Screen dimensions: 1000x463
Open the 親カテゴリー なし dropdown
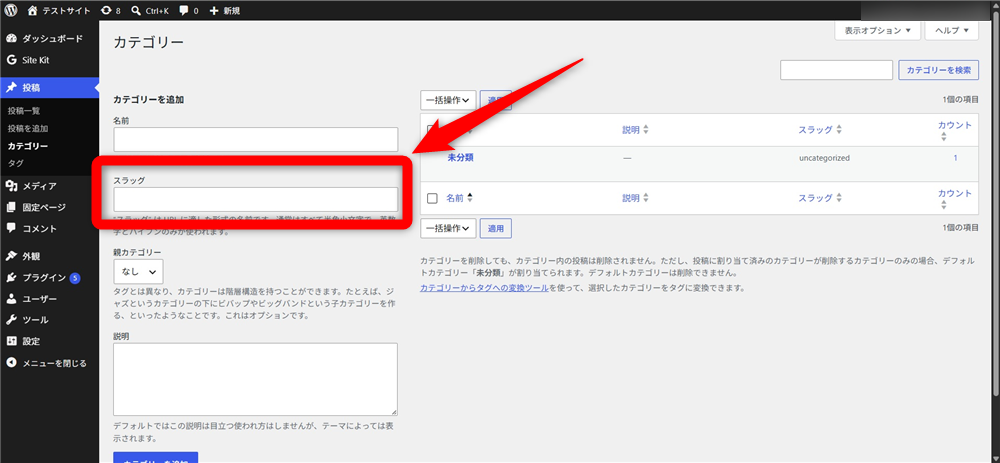pos(138,272)
